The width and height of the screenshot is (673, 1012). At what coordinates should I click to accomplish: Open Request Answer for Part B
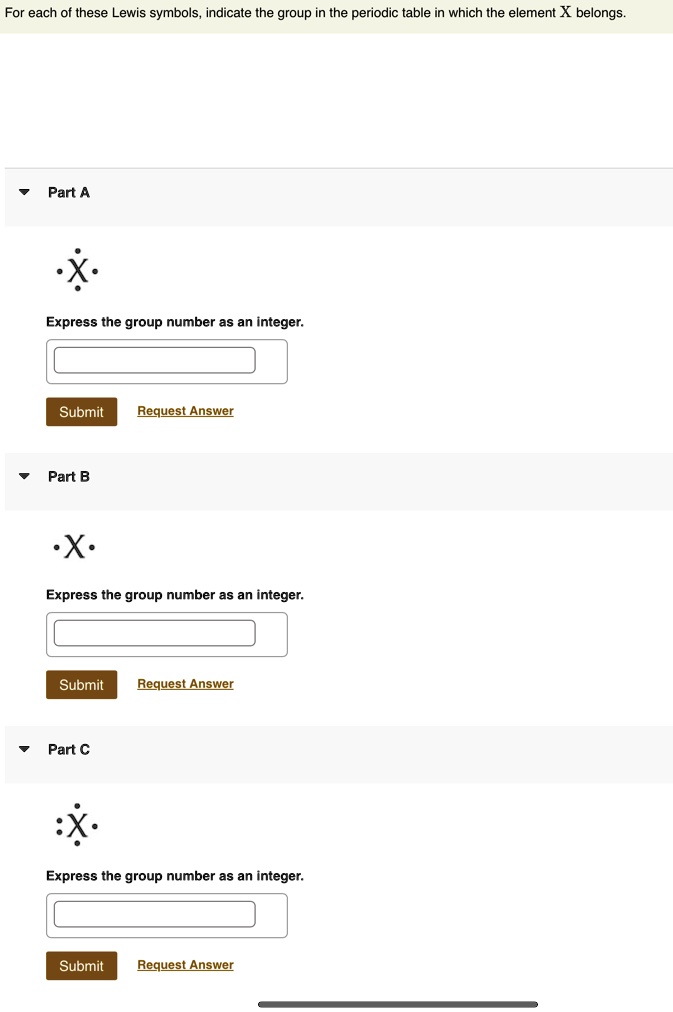point(185,683)
